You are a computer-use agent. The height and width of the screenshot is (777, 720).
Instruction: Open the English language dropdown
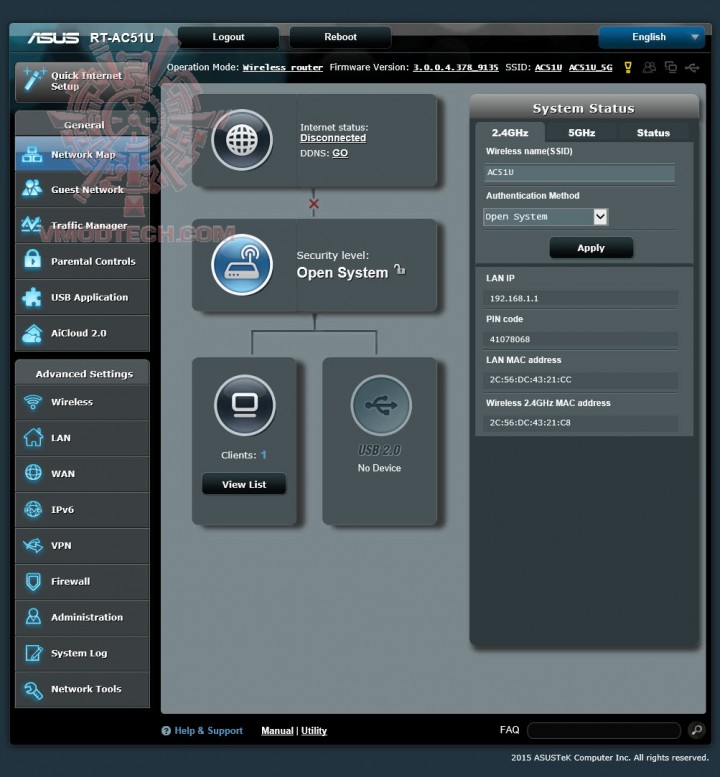click(x=652, y=37)
